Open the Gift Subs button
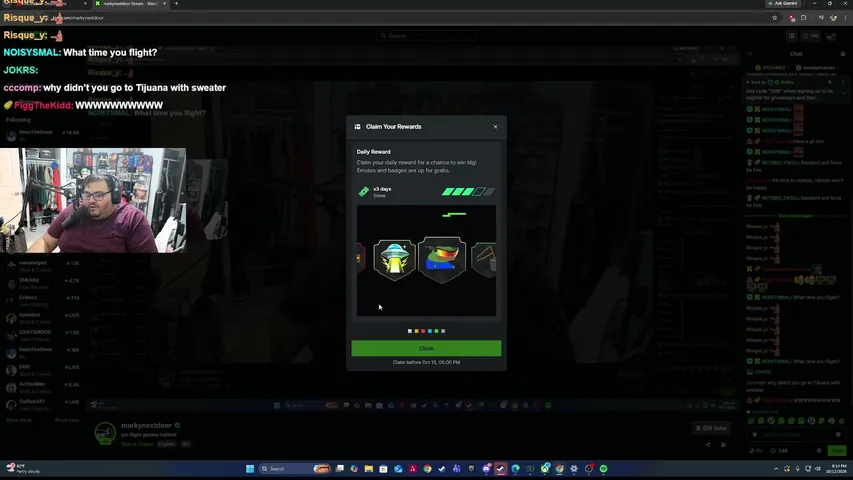The width and height of the screenshot is (853, 480). coord(711,428)
